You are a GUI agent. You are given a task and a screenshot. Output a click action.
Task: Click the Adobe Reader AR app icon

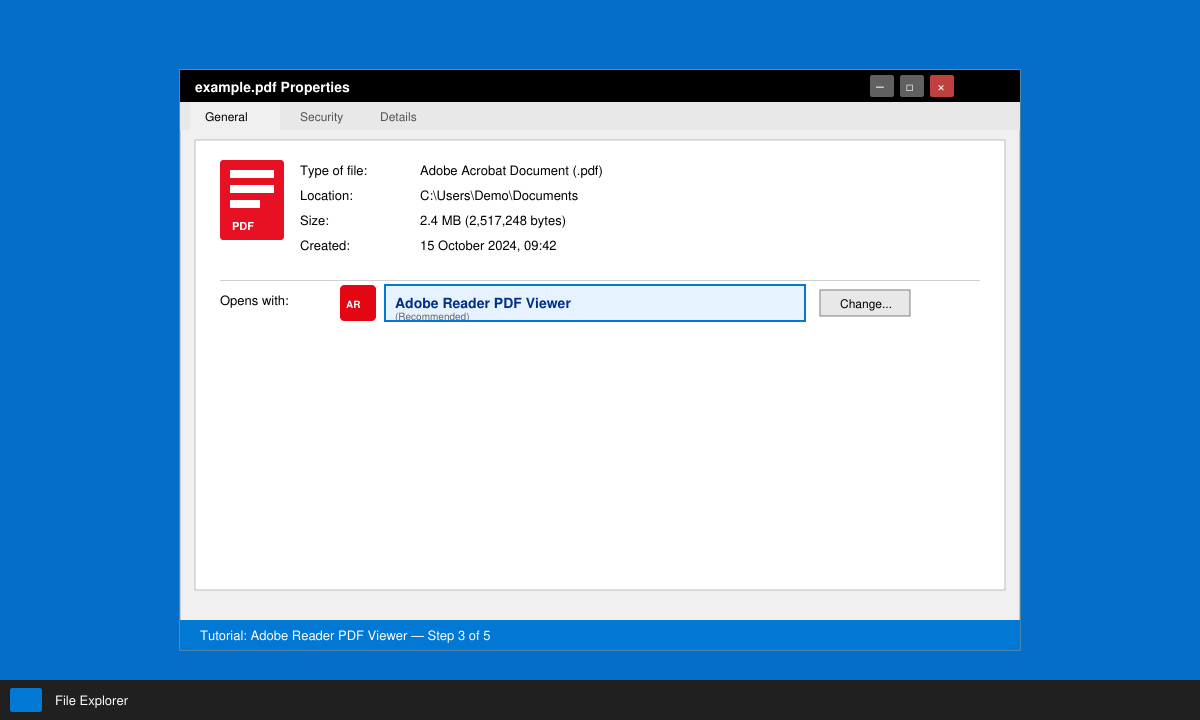tap(358, 303)
